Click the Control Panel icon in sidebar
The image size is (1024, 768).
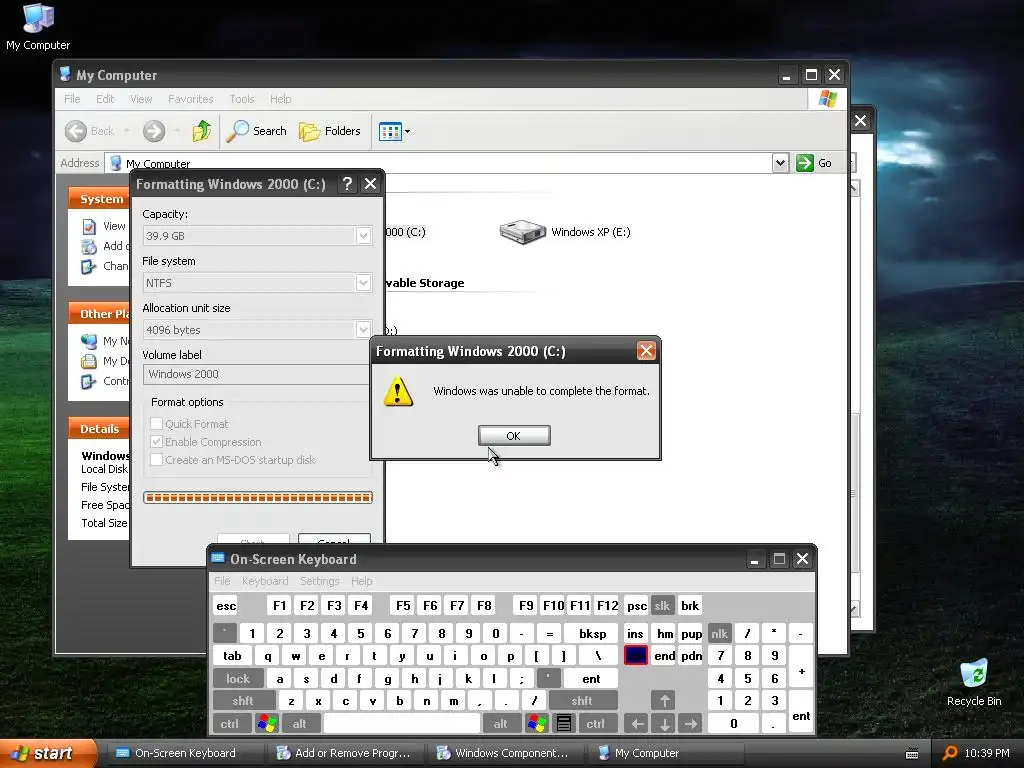coord(89,381)
